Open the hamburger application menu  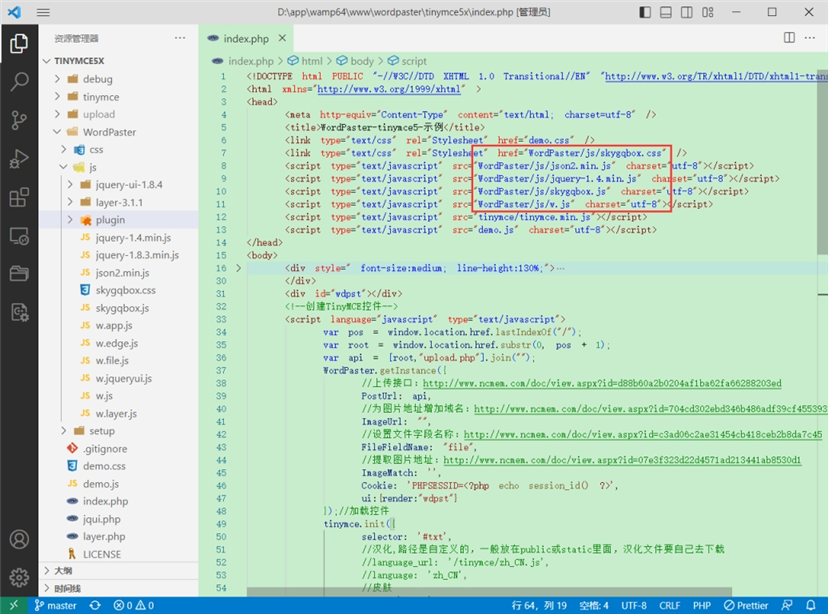(x=43, y=12)
